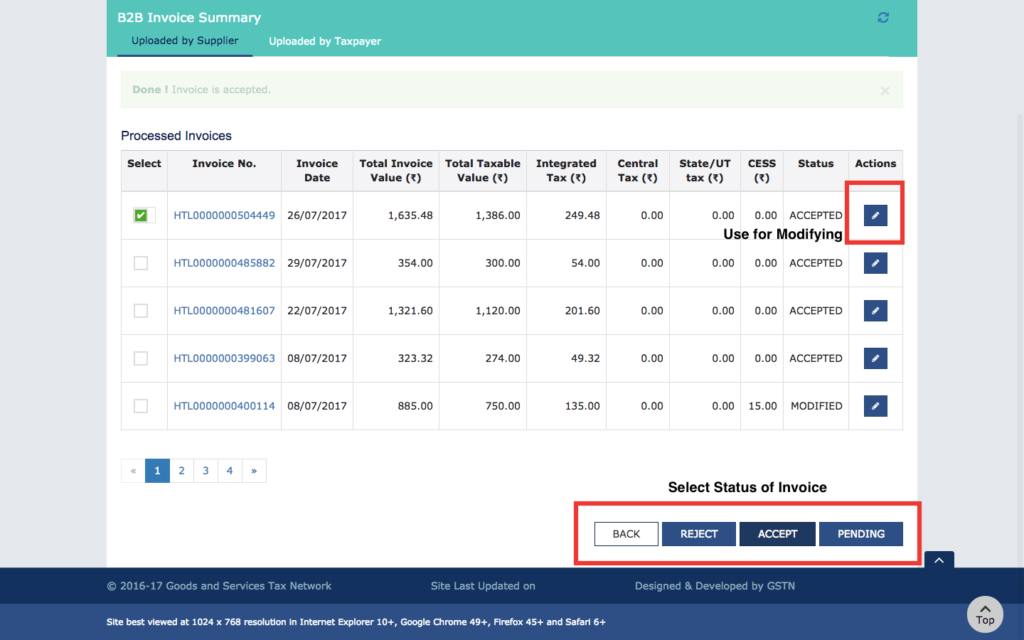1024x640 pixels.
Task: Click the refresh icon in the header
Action: coord(883,17)
